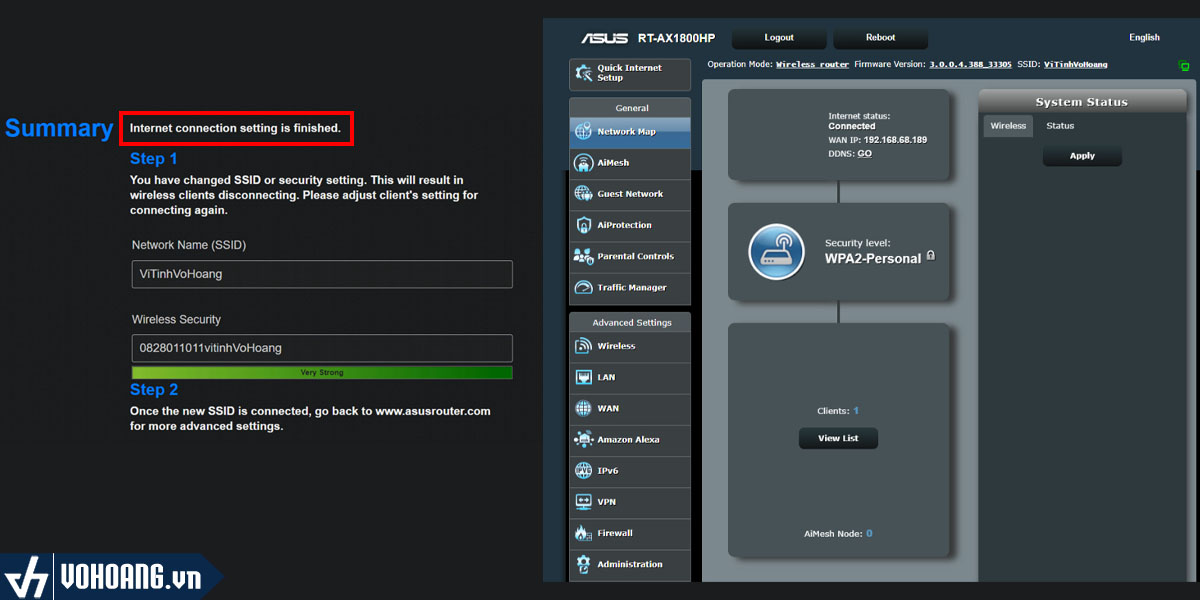
Task: Click the ASUS logo in the header
Action: 604,38
